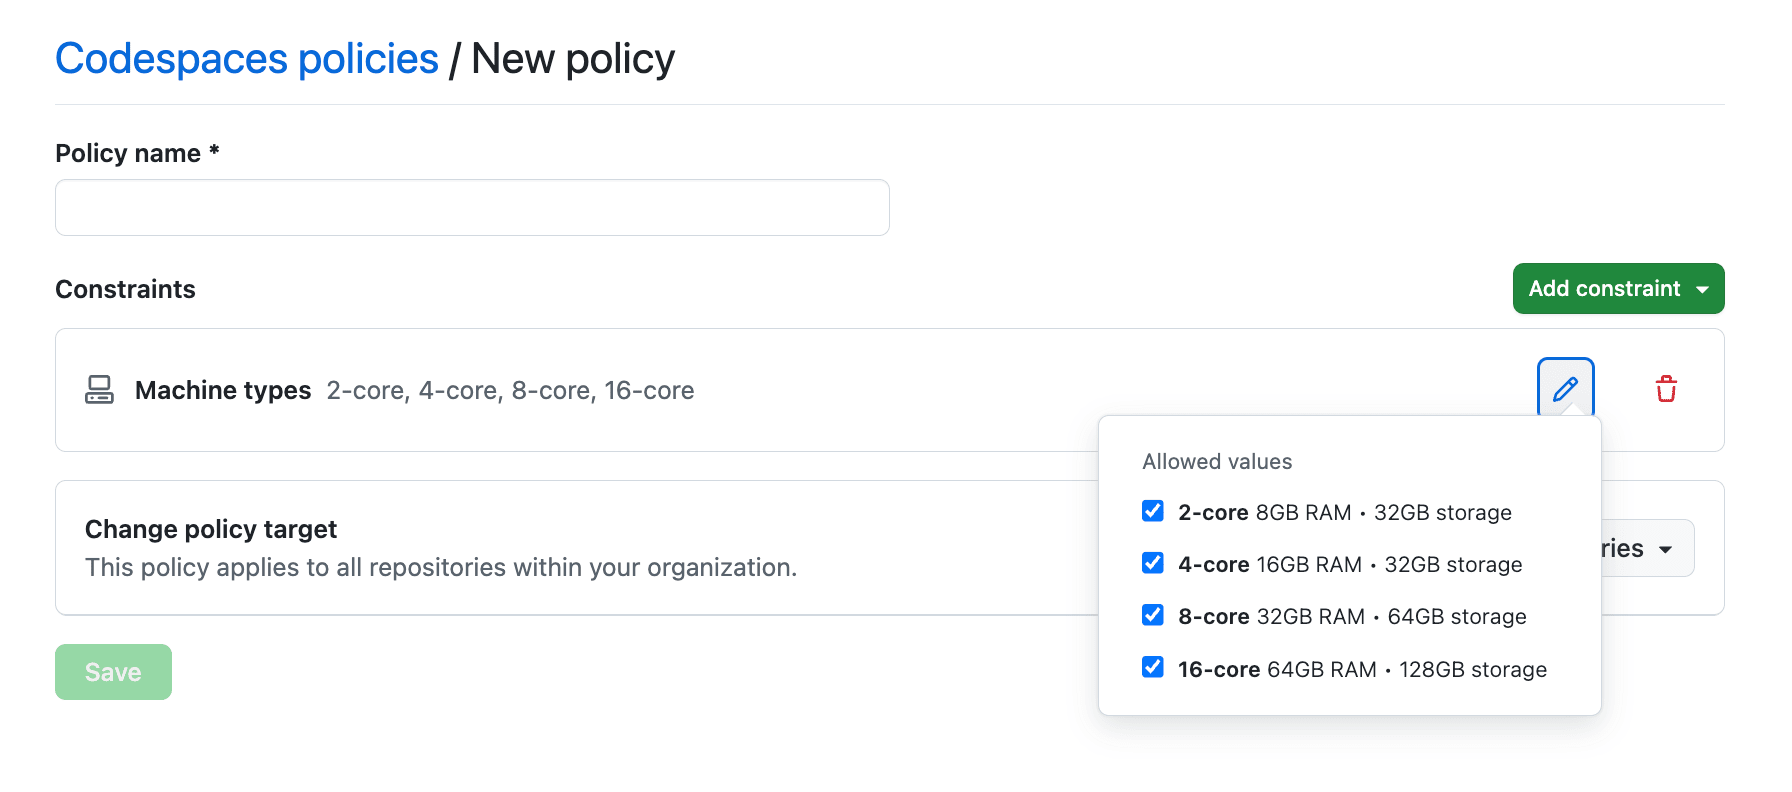
Task: Edit the Machine types constraint with pencil icon
Action: coord(1565,388)
